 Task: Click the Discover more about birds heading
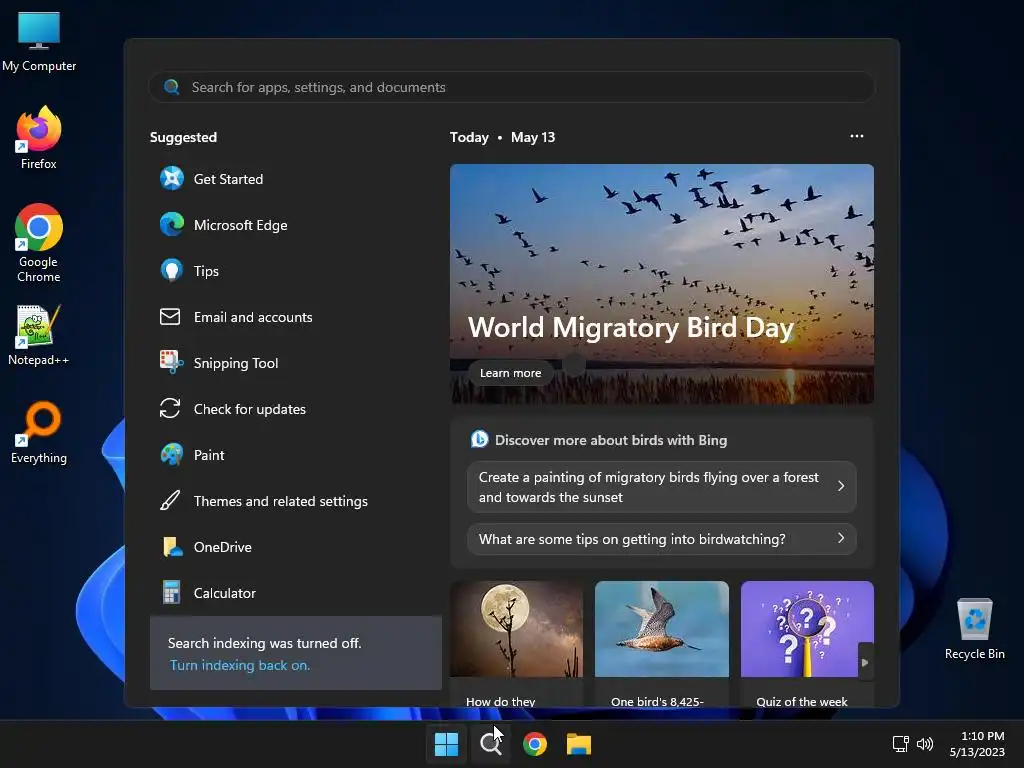[x=611, y=440]
